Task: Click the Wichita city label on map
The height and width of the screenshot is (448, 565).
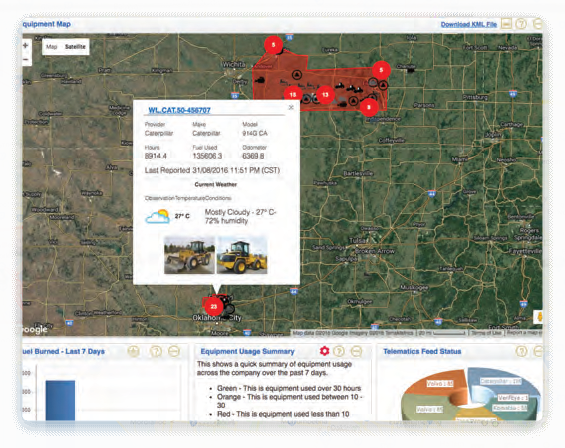Action: click(x=234, y=65)
